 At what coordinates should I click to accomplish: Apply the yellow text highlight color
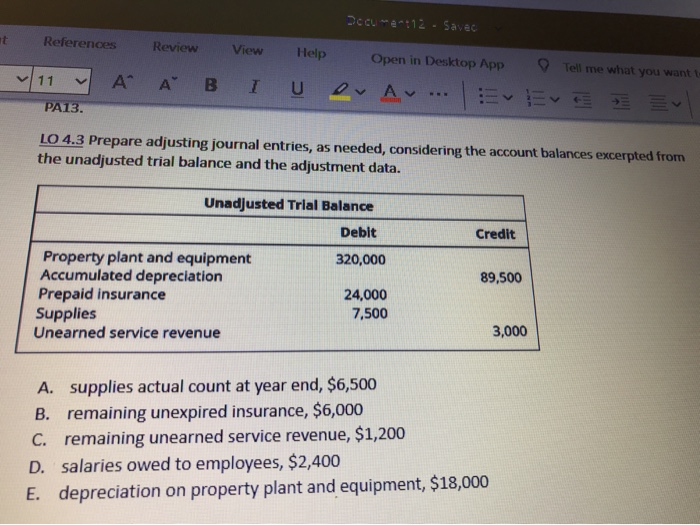[340, 91]
